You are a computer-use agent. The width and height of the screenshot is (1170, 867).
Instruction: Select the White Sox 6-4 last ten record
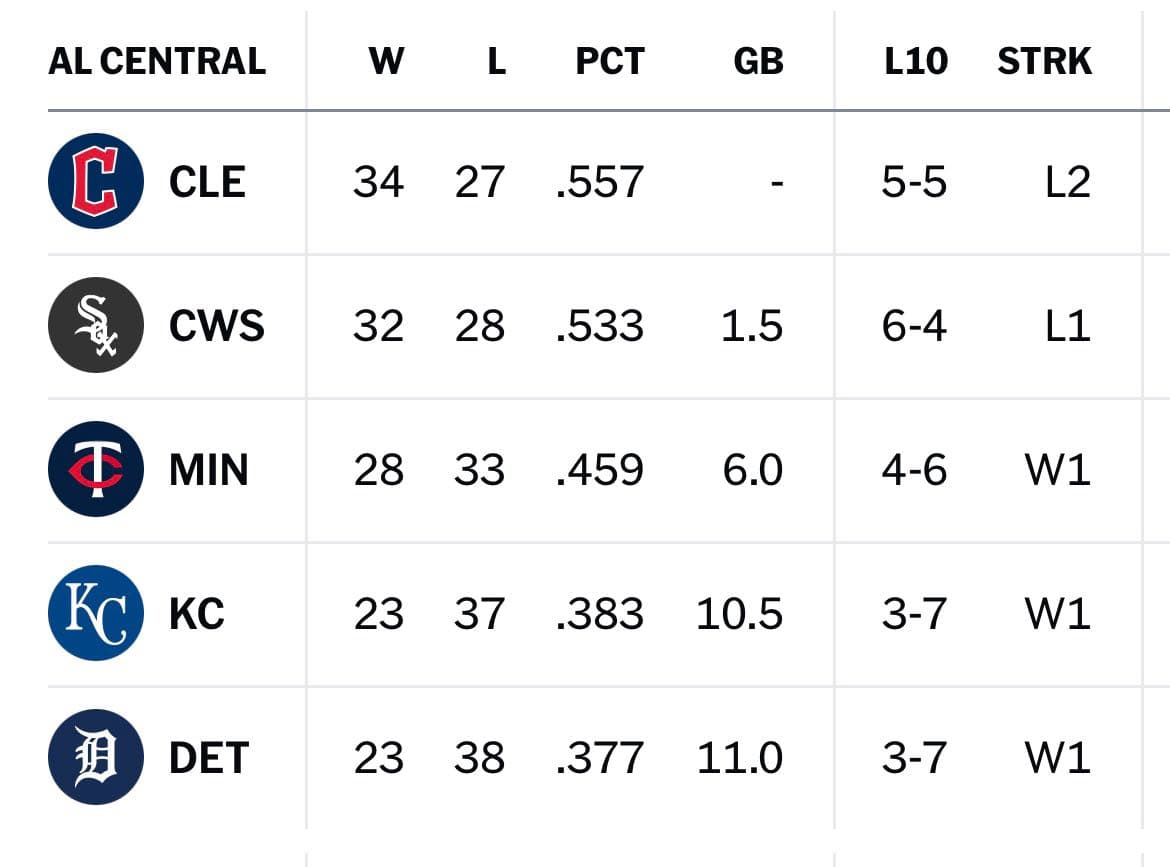click(x=914, y=326)
